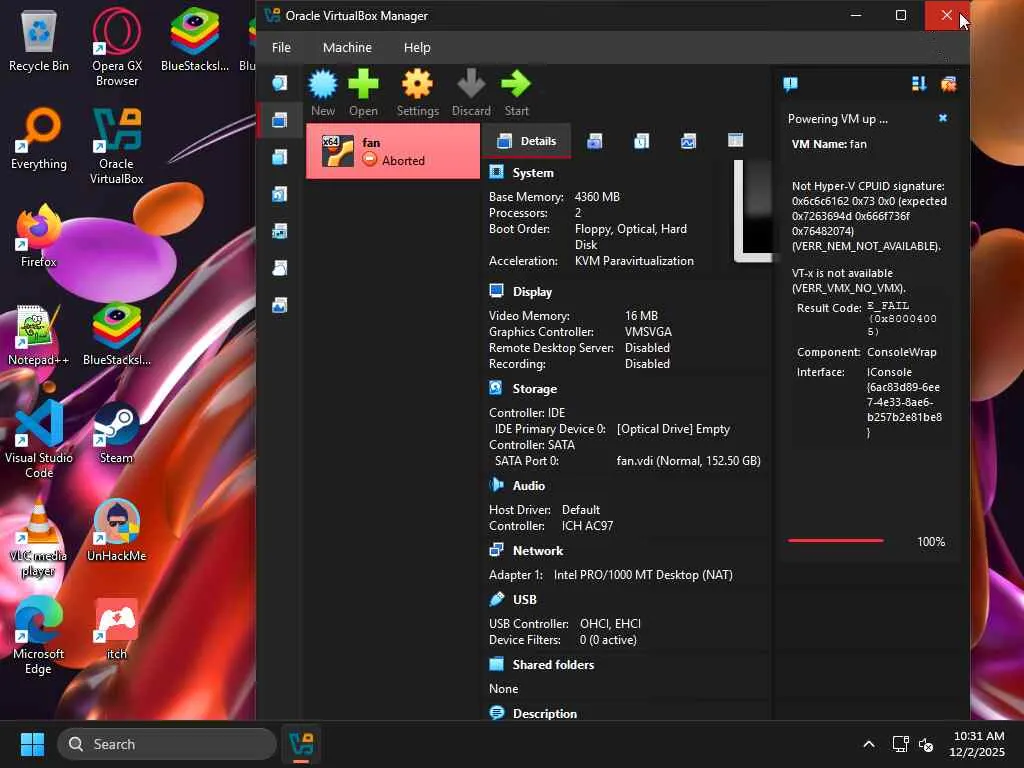Screen dimensions: 1024x768
Task: Click the Visual Studio Code desktop icon
Action: (39, 440)
